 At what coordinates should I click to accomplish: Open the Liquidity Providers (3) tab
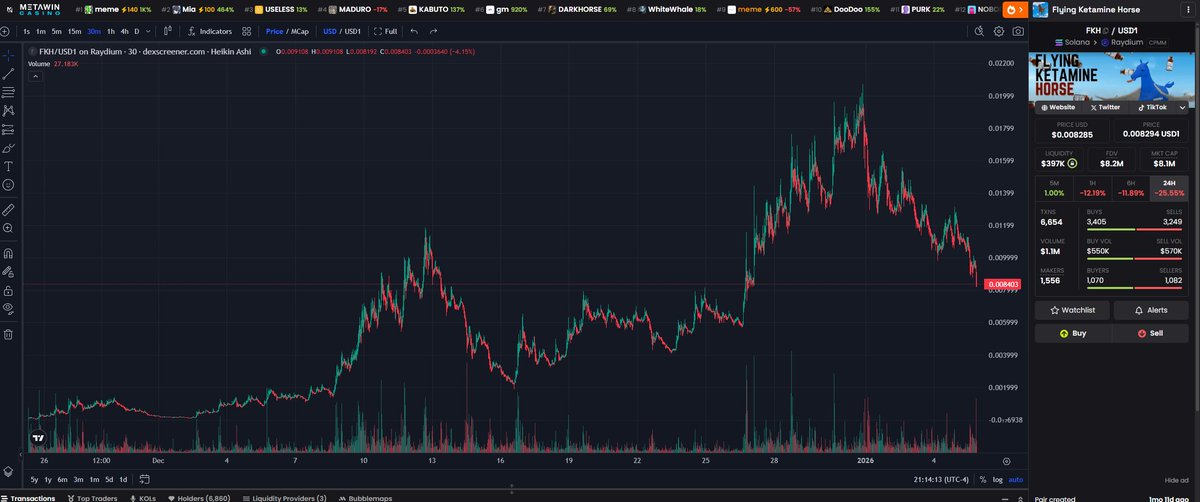[x=284, y=497]
